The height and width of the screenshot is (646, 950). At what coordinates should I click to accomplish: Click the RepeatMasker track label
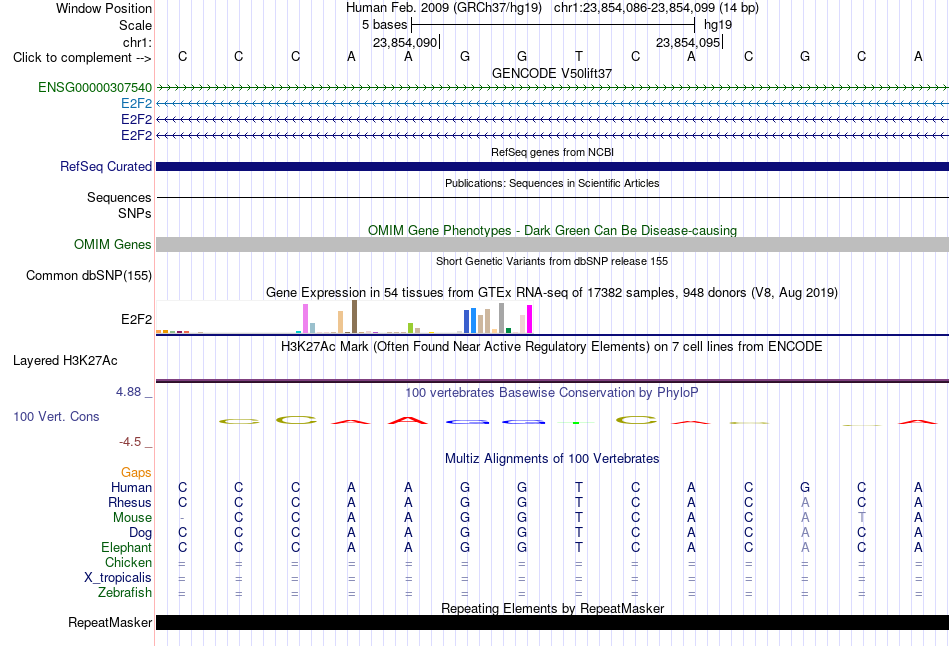(110, 622)
